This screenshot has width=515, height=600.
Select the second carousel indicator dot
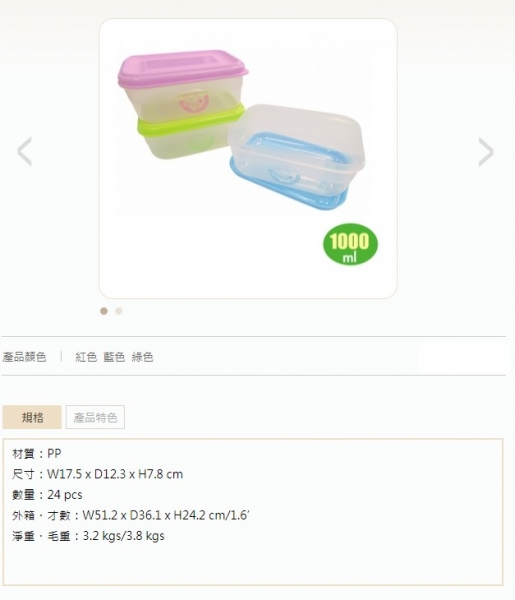(x=119, y=311)
